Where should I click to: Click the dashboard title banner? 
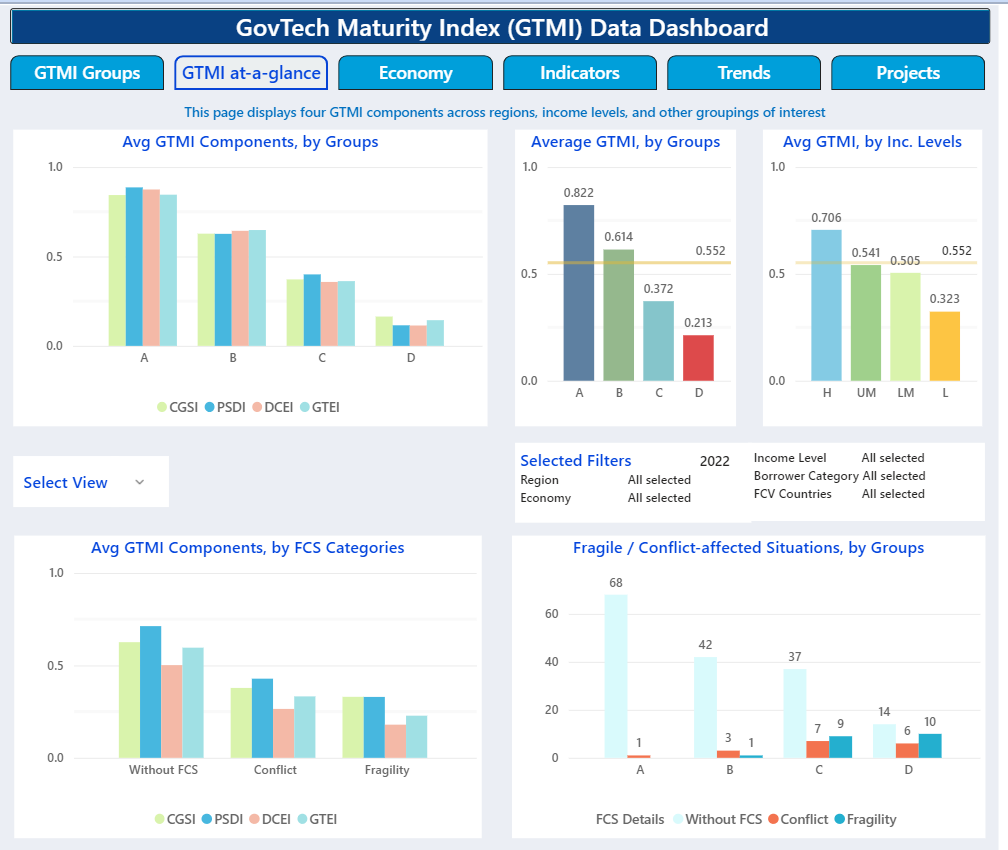tap(500, 27)
